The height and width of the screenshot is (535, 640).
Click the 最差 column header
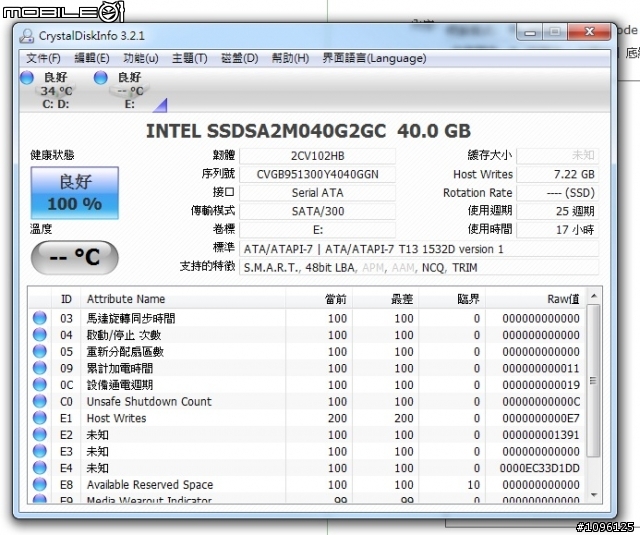tap(385, 299)
